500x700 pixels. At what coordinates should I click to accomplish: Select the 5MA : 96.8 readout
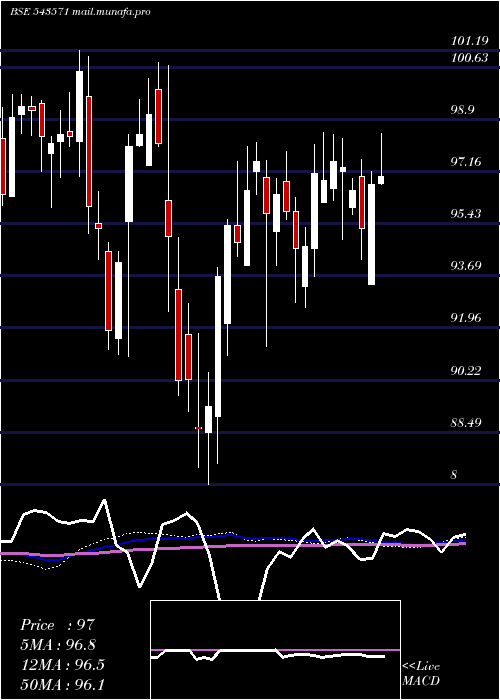[58, 645]
